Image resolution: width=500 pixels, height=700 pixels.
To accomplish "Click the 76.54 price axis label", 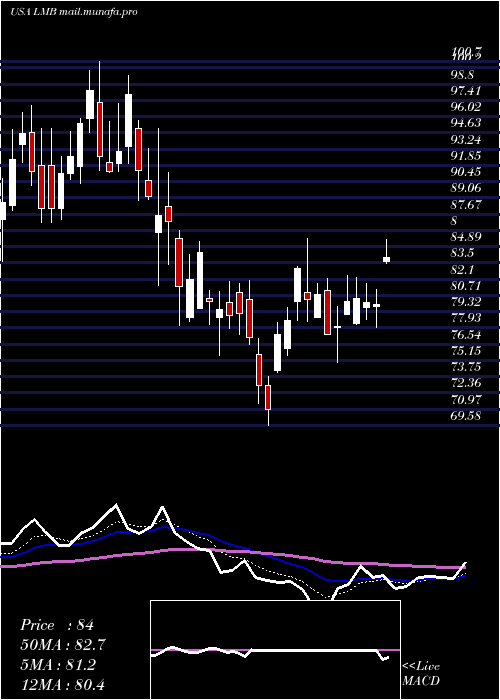I will (466, 335).
